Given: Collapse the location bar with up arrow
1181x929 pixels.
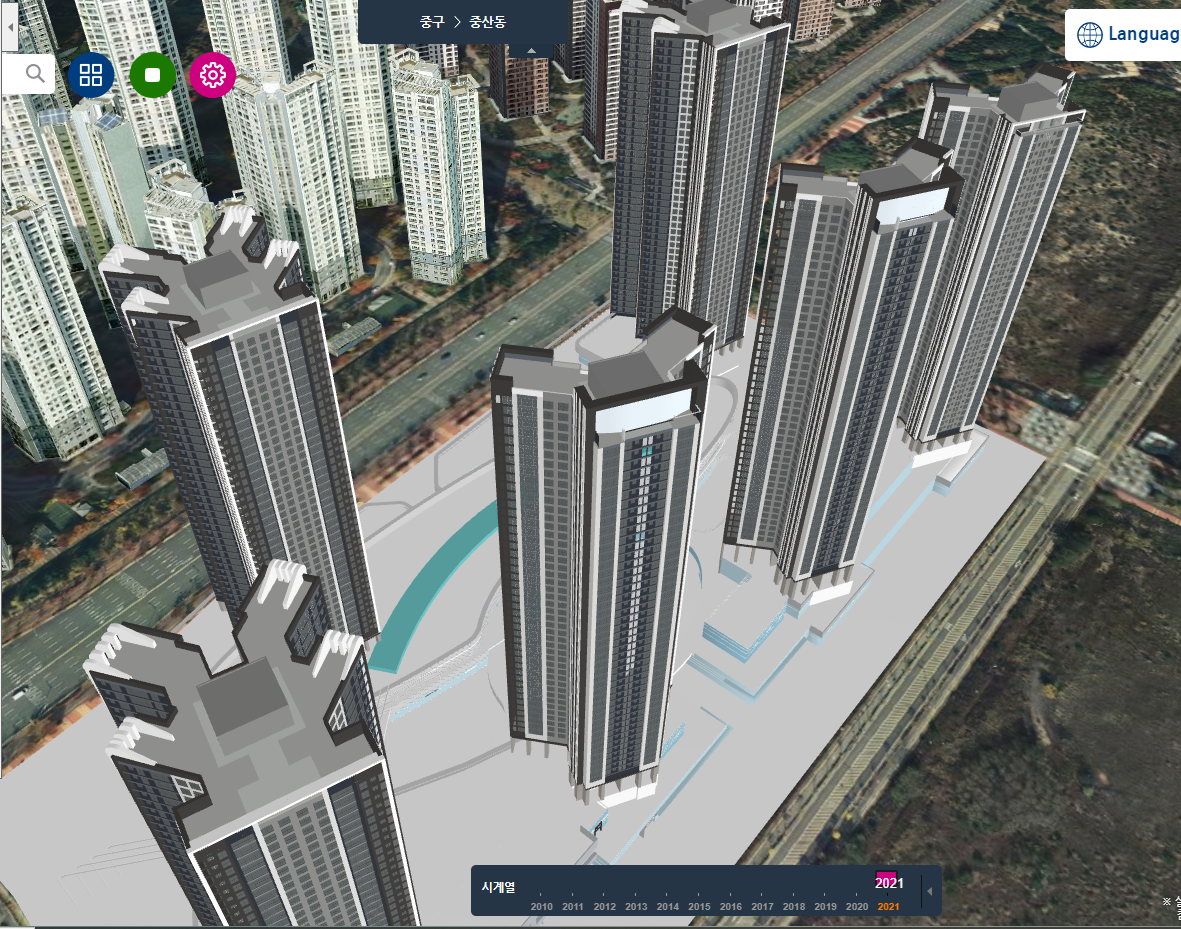Looking at the screenshot, I should click(x=532, y=50).
